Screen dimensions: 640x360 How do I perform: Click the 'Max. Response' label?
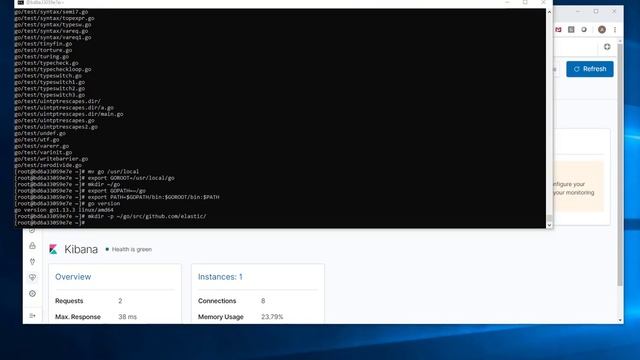(78, 317)
